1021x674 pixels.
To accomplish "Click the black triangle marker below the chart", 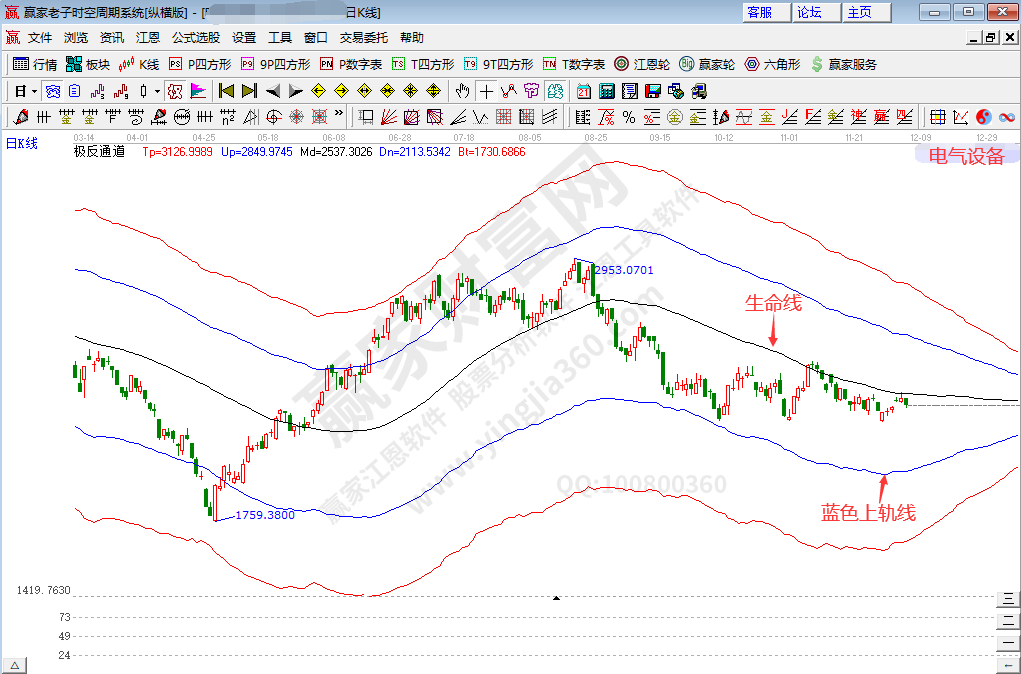I will click(557, 598).
